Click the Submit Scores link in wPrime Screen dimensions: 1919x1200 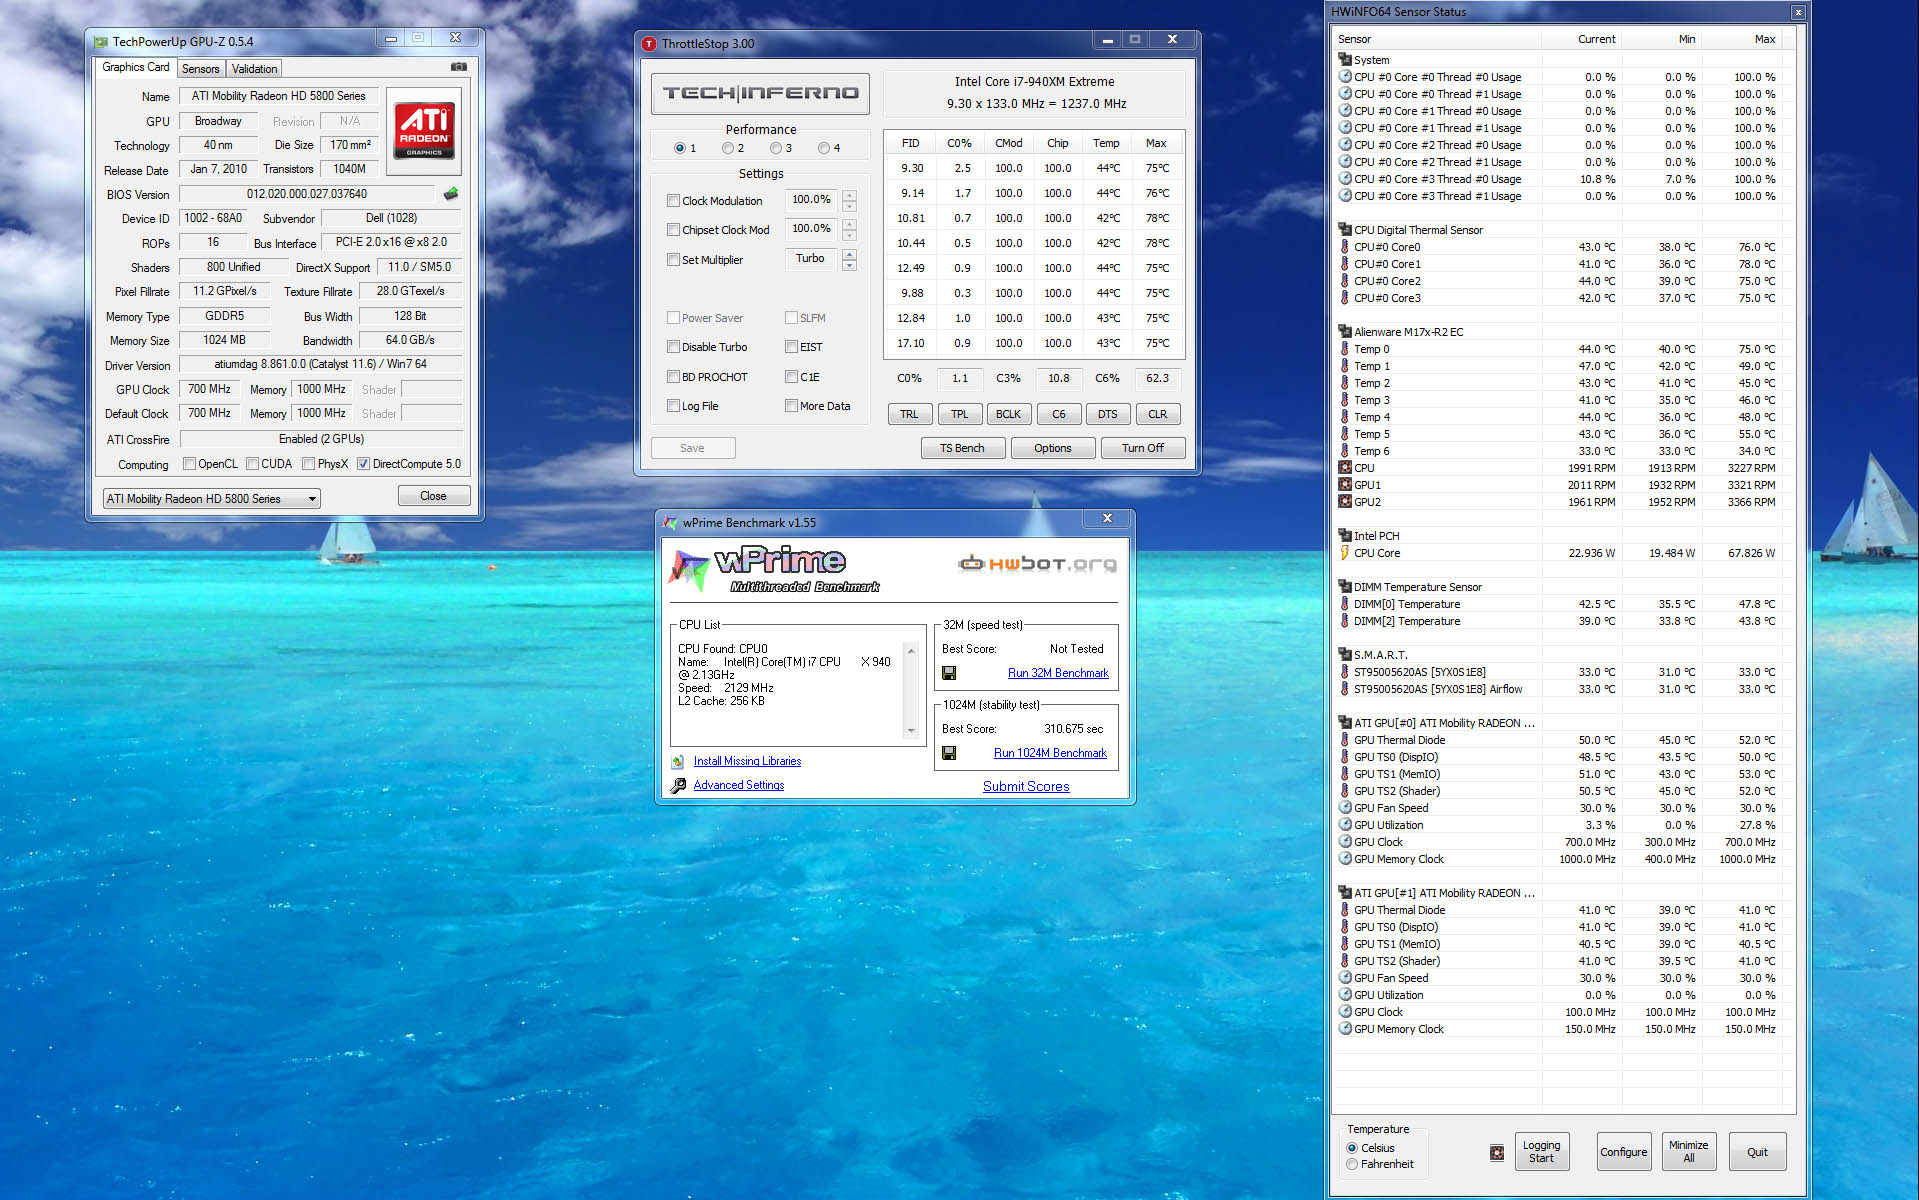pyautogui.click(x=1026, y=787)
